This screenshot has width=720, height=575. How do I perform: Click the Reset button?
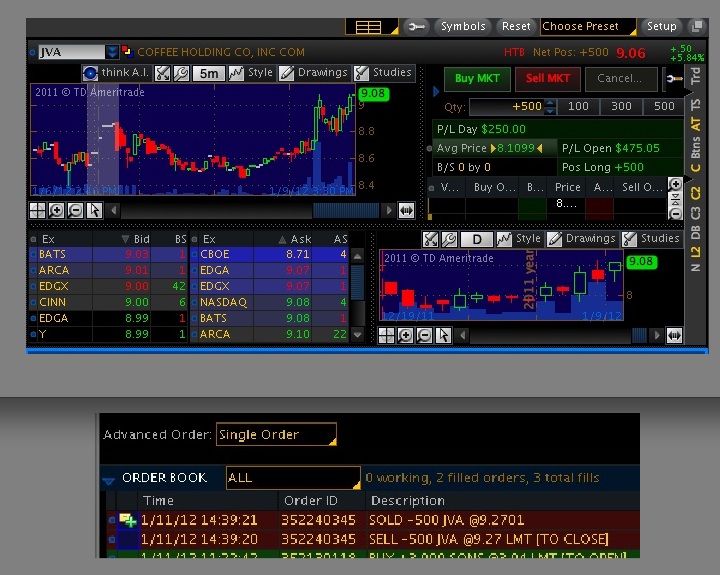click(516, 27)
